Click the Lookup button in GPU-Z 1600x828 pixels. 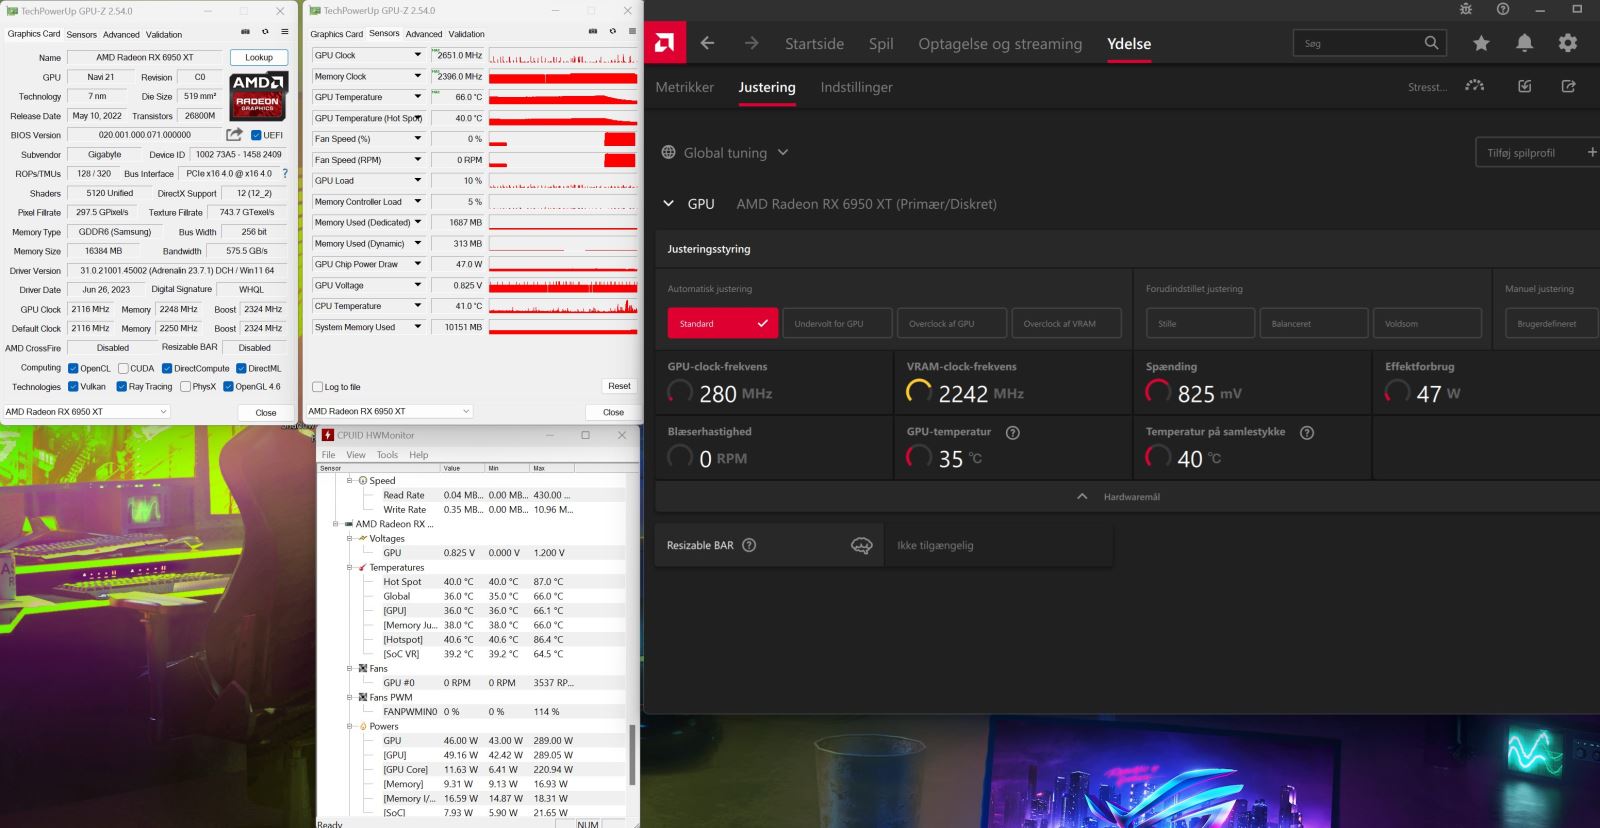coord(259,57)
